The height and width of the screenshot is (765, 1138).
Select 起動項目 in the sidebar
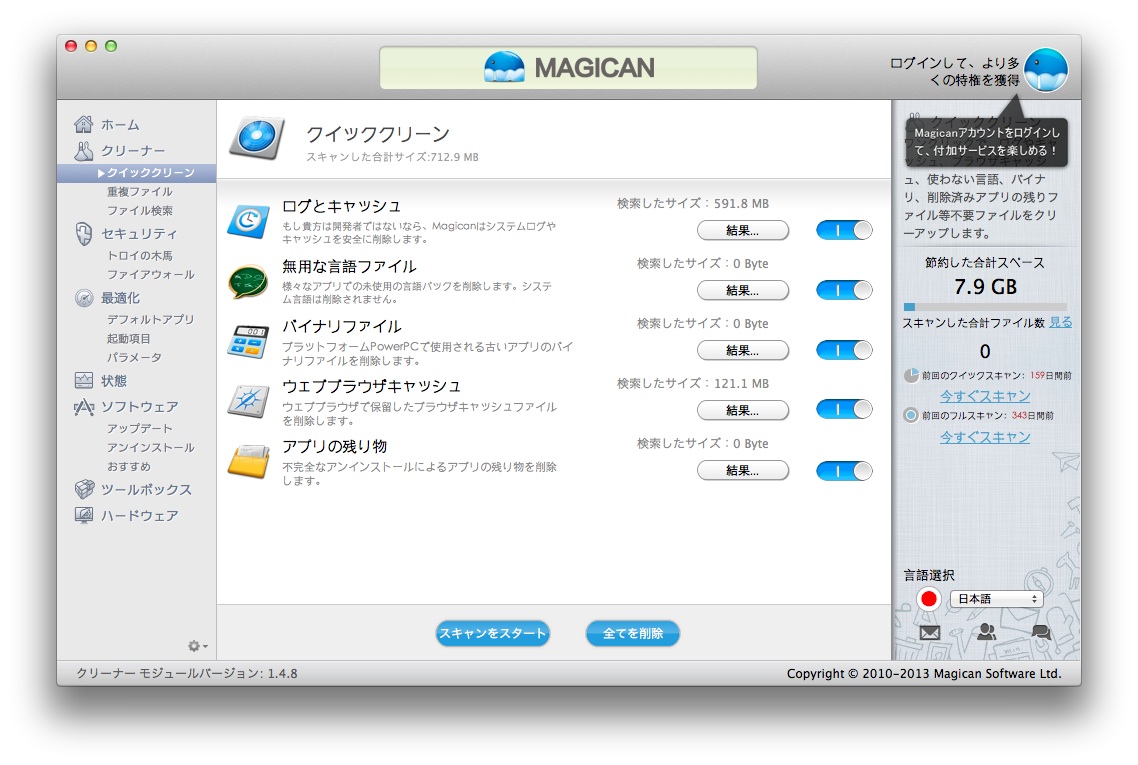click(x=128, y=338)
